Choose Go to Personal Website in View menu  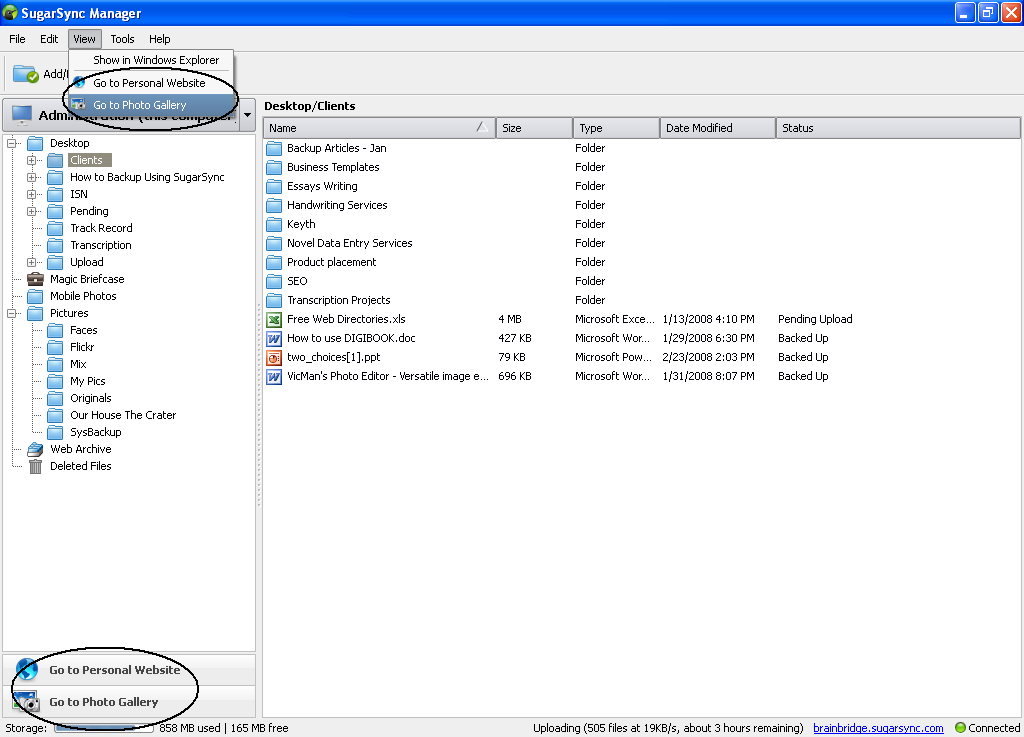coord(152,83)
